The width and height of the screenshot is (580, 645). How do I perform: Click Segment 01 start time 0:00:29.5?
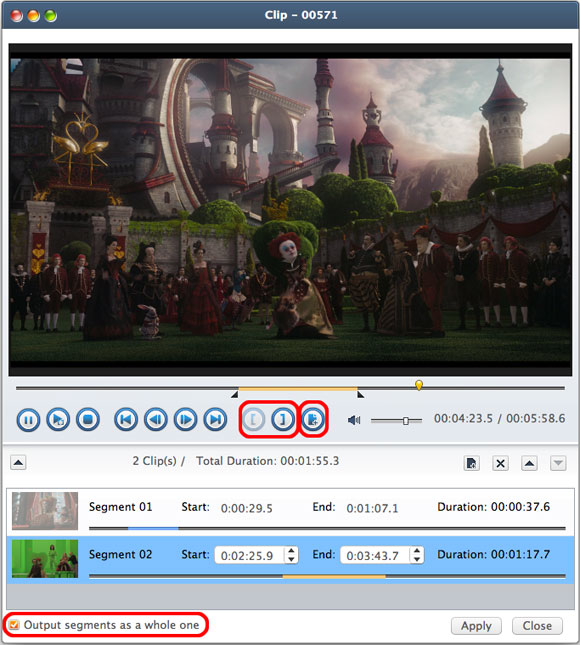pyautogui.click(x=246, y=508)
